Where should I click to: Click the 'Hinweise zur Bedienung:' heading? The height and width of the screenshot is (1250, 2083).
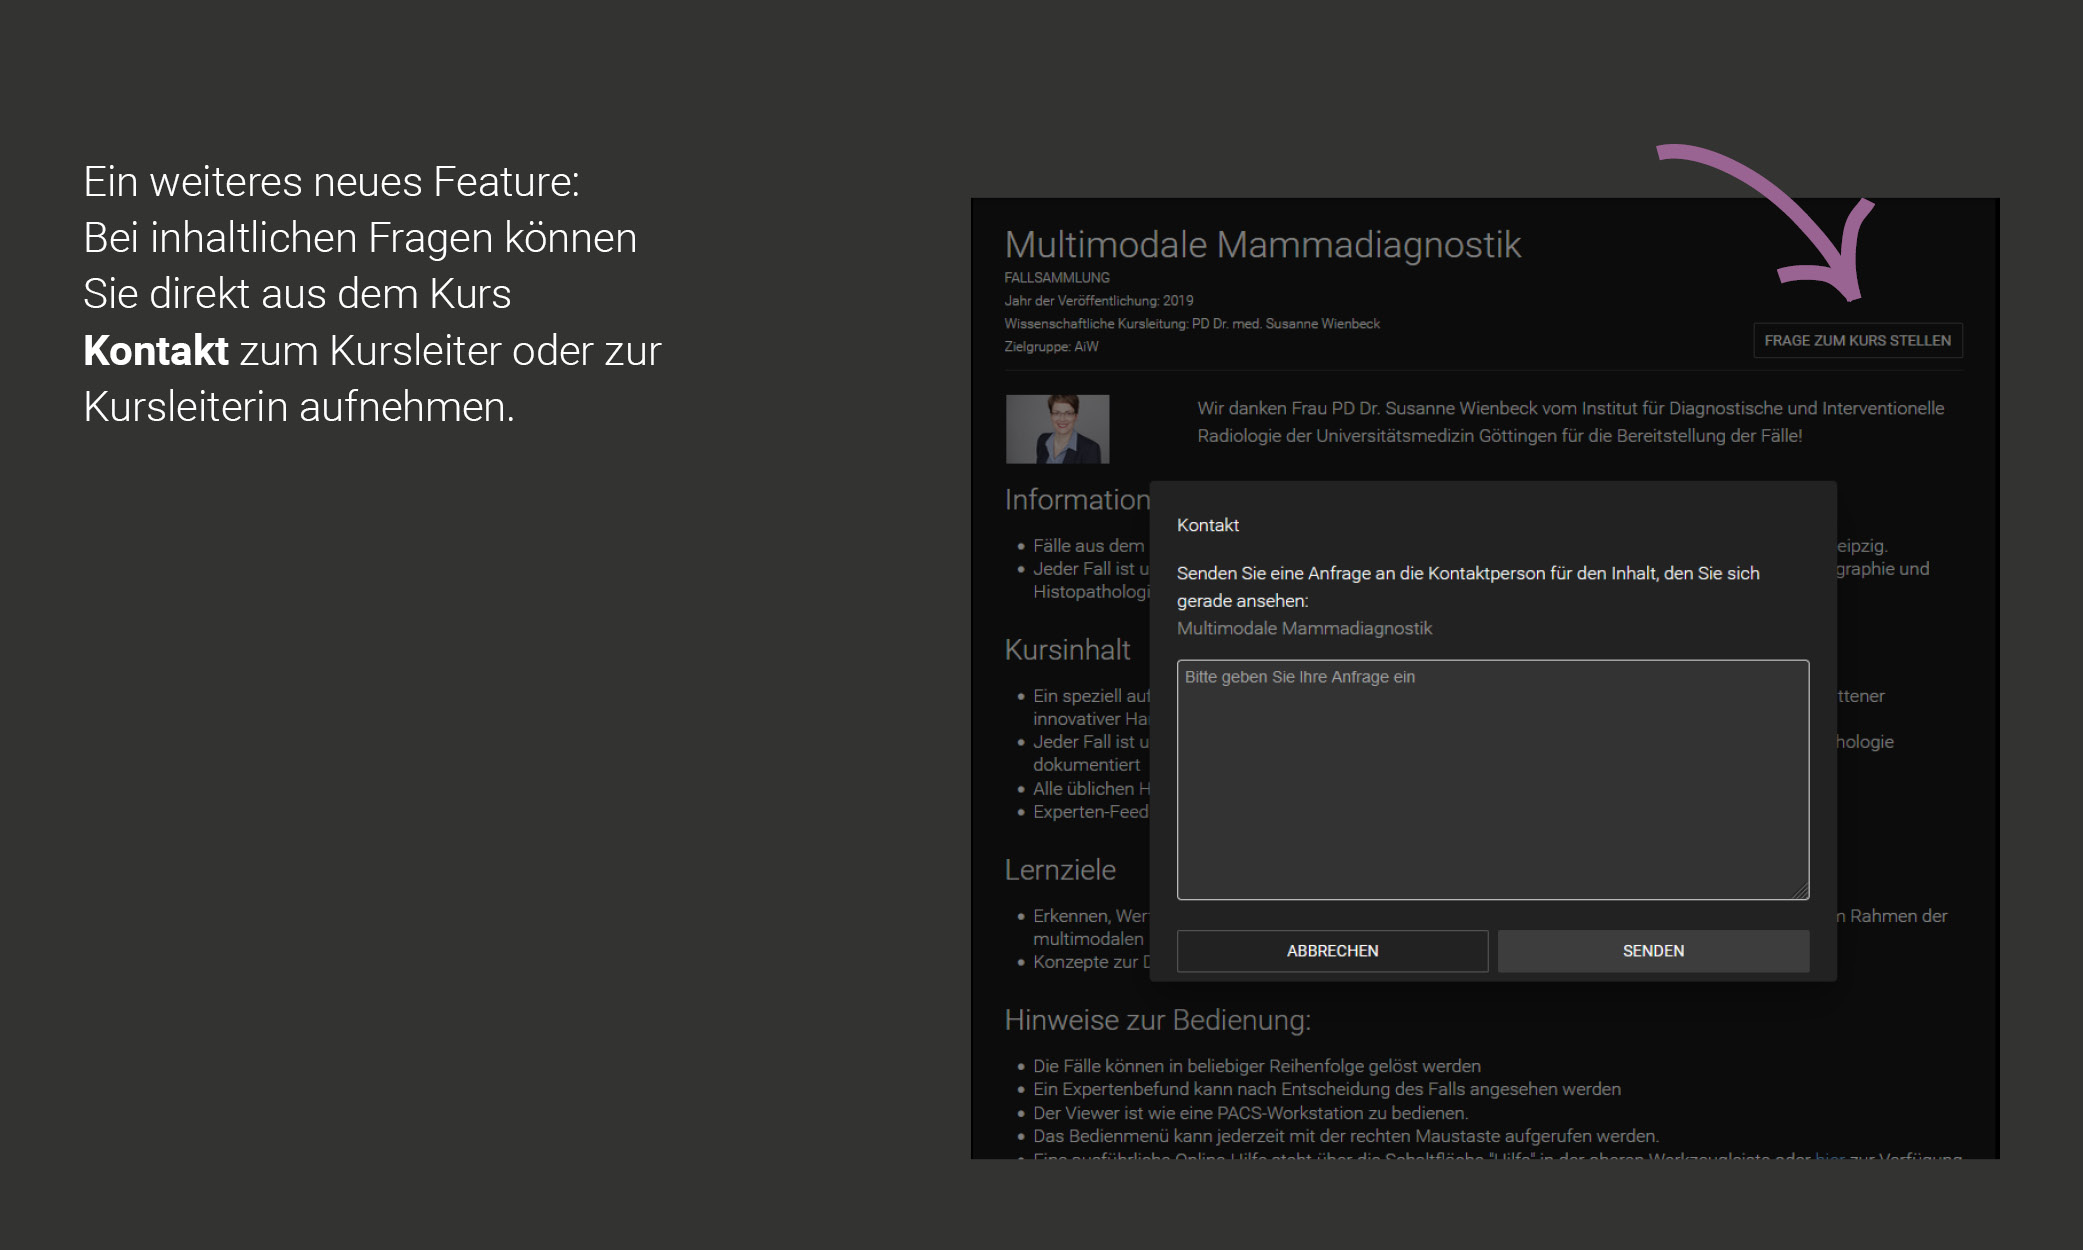1157,1020
